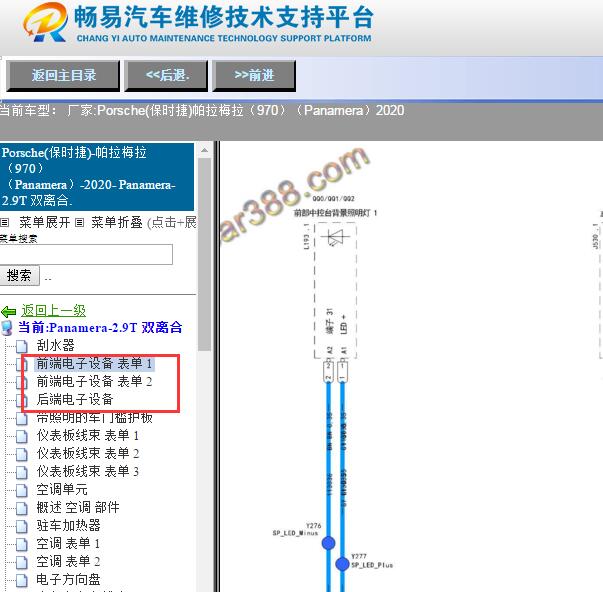Click the document icon beside 刮水器
Image resolution: width=603 pixels, height=592 pixels.
point(22,346)
